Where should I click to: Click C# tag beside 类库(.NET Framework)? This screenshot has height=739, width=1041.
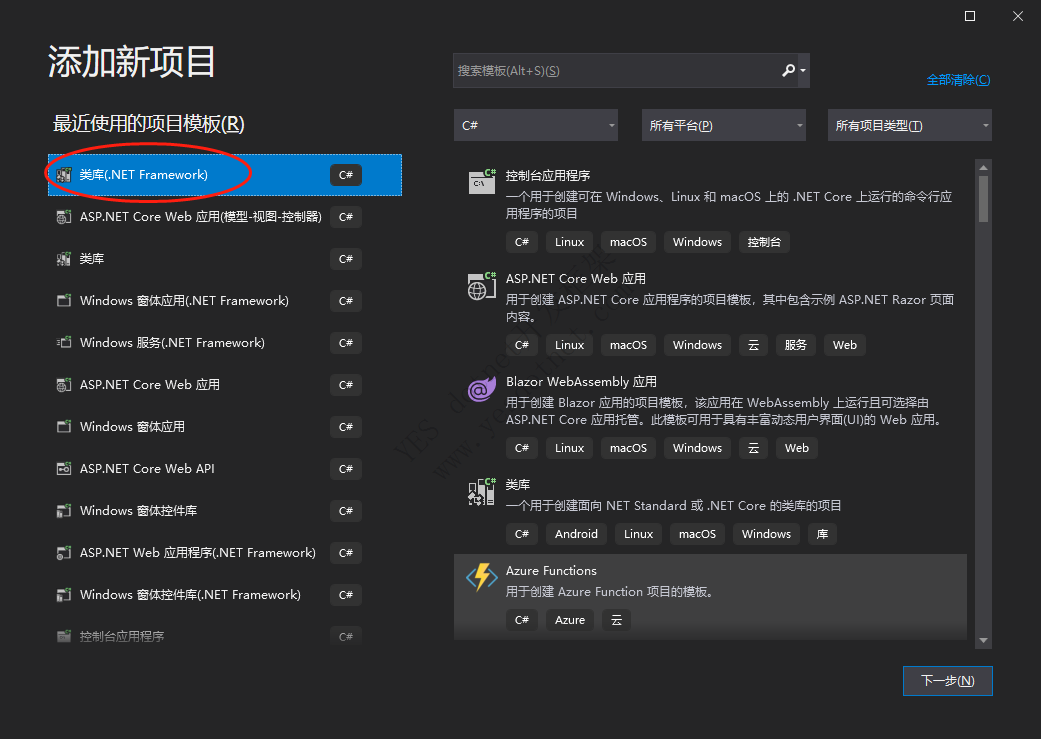[x=346, y=175]
